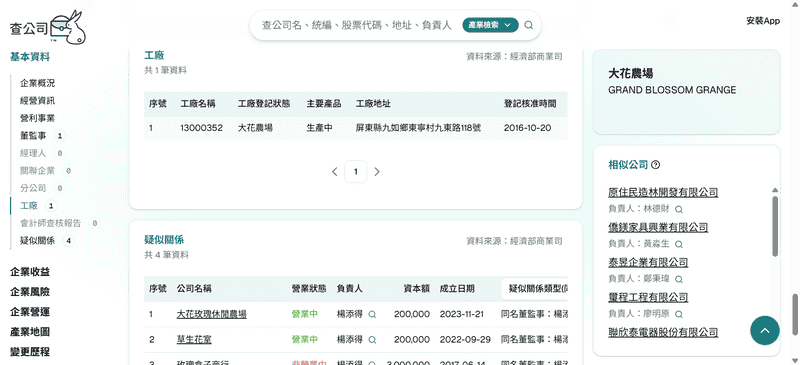The height and width of the screenshot is (365, 800).
Task: Select 會計師查核報告 in sidebar
Action: point(51,223)
